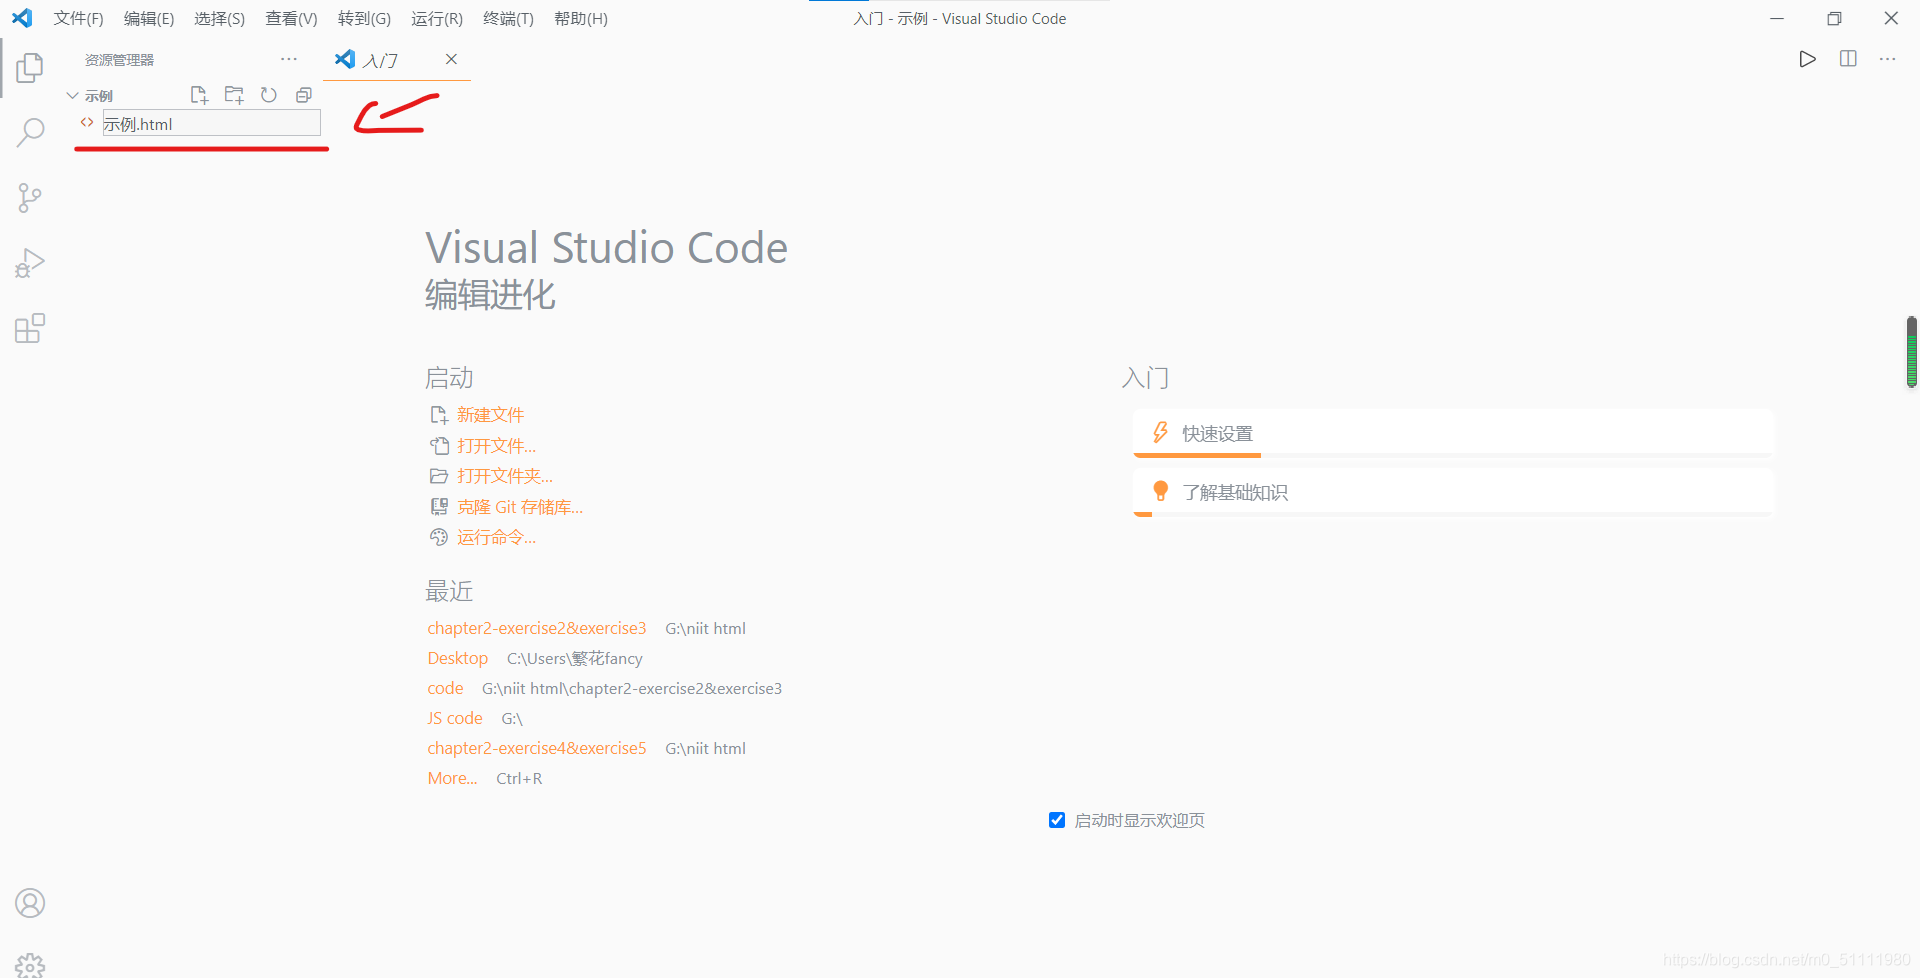The image size is (1920, 978).
Task: Click the 运行命令... link
Action: pyautogui.click(x=496, y=537)
